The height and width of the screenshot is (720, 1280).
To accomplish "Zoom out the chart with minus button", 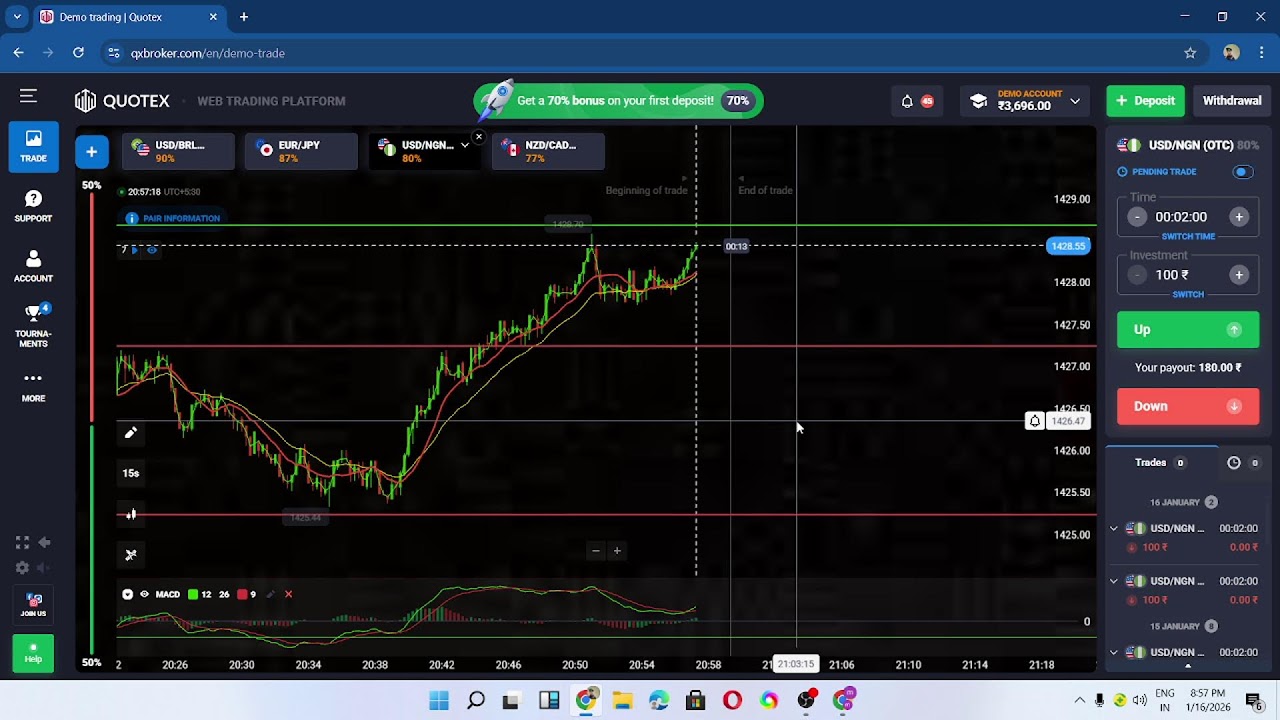I will 596,550.
